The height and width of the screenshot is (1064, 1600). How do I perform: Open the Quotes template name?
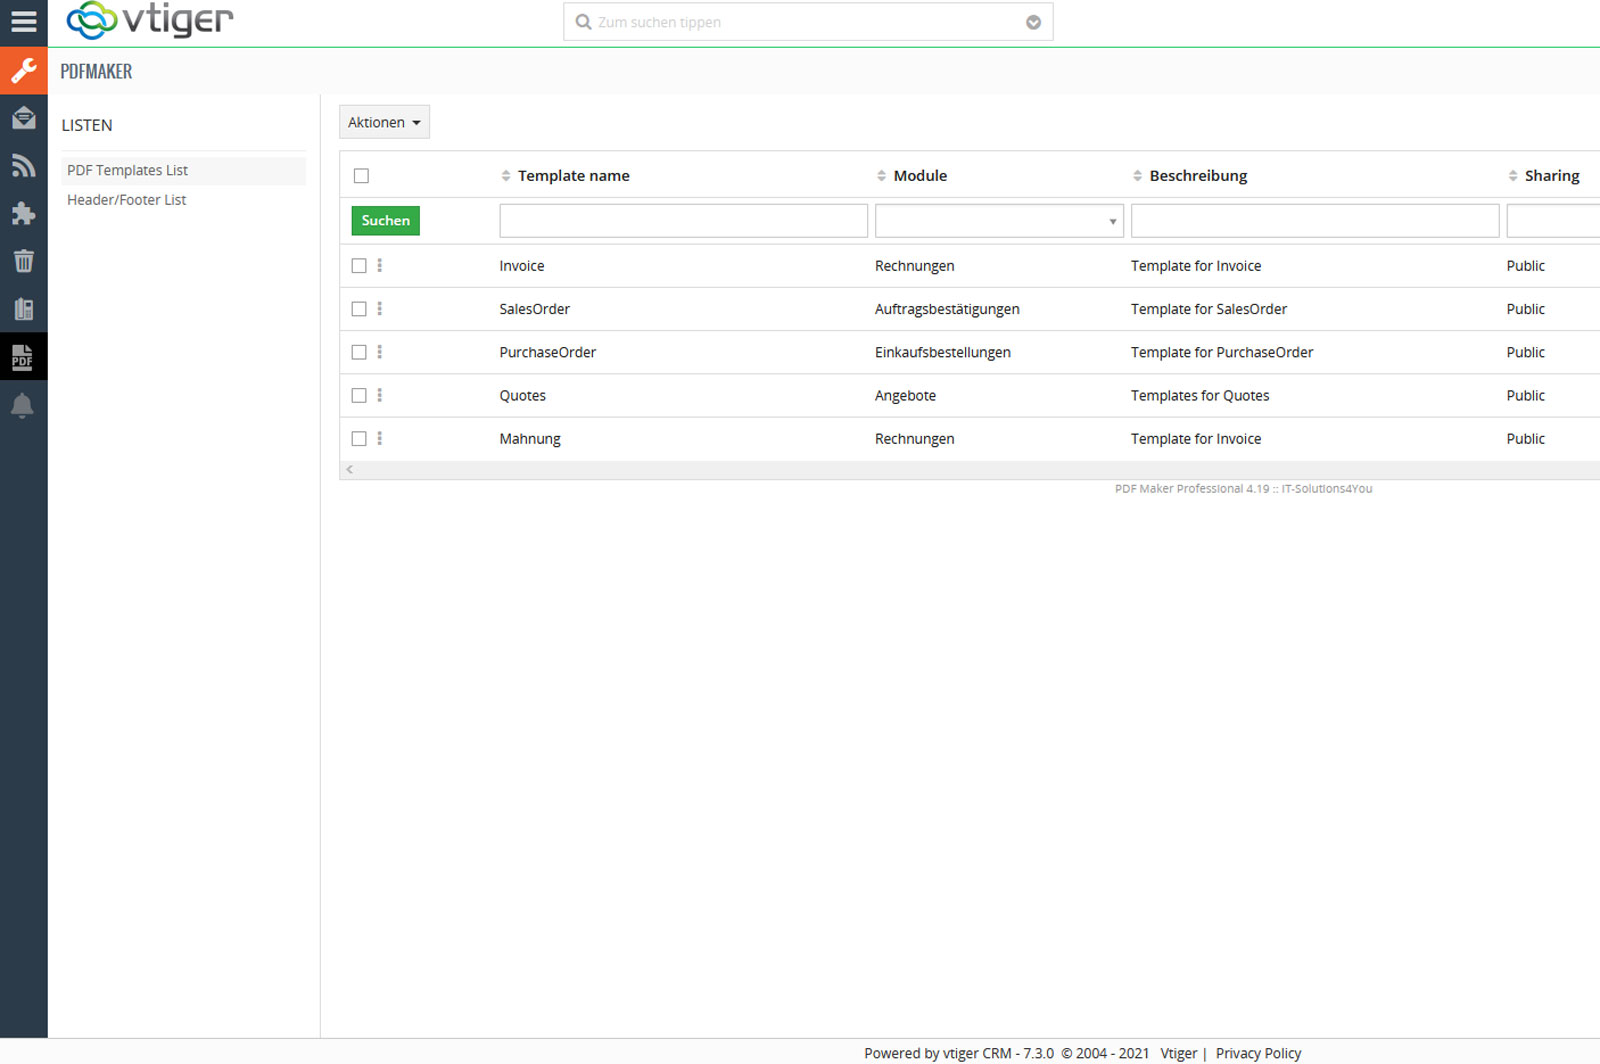pos(523,396)
